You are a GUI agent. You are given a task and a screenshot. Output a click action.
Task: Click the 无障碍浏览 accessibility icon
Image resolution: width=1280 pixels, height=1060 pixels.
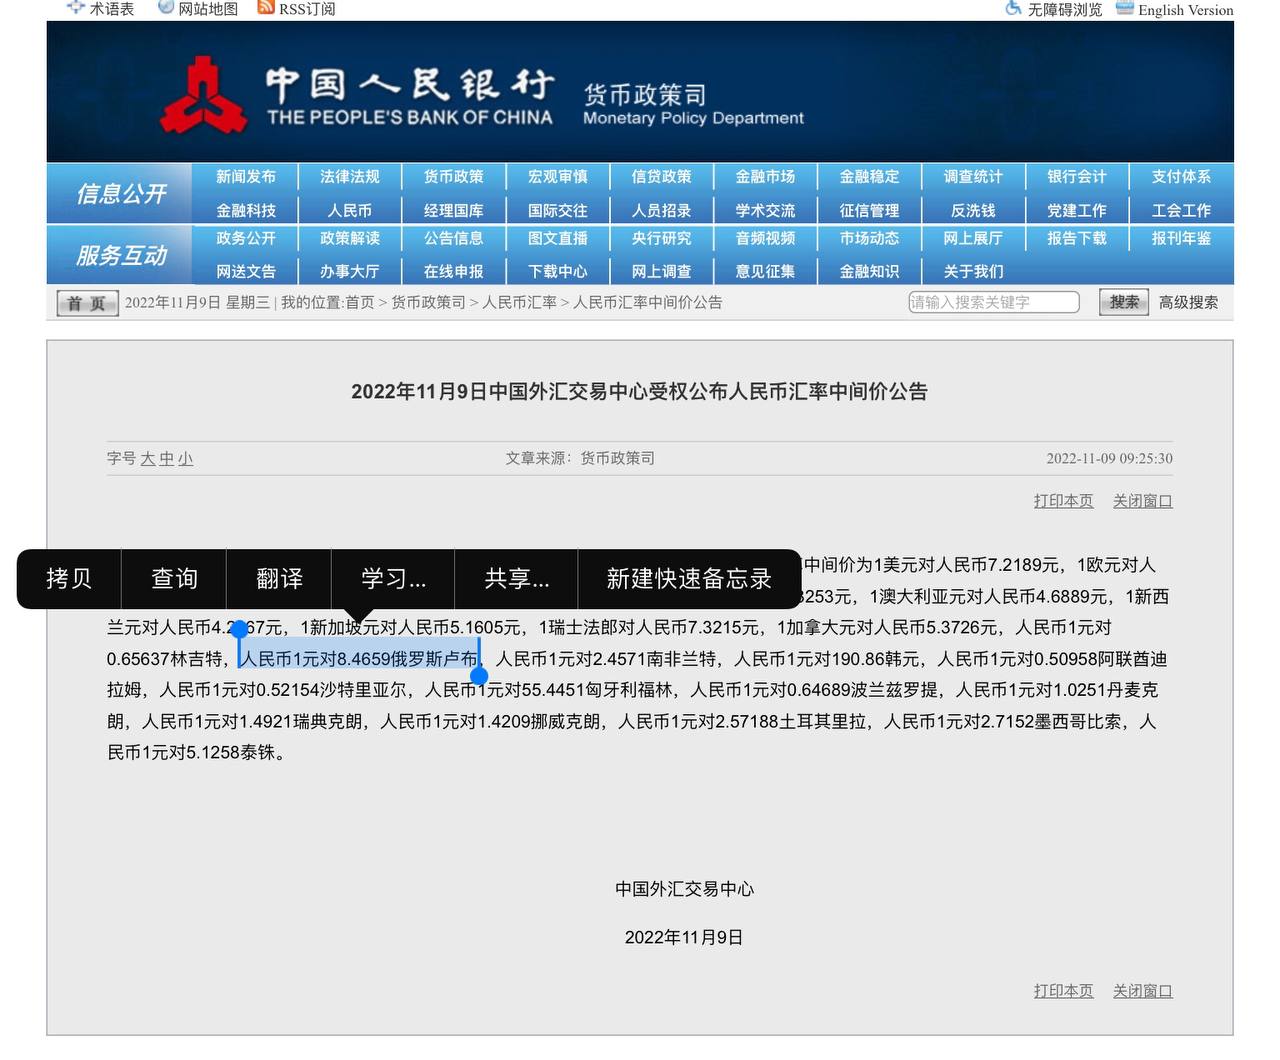coord(1013,9)
